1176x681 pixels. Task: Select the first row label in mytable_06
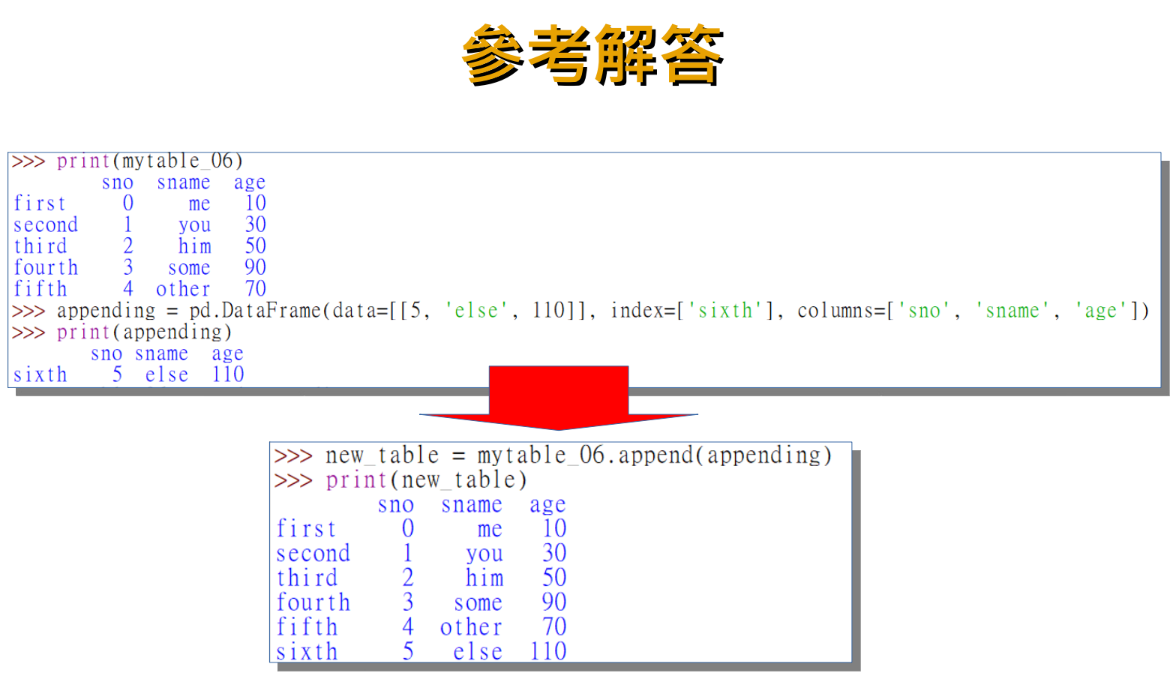click(x=39, y=203)
